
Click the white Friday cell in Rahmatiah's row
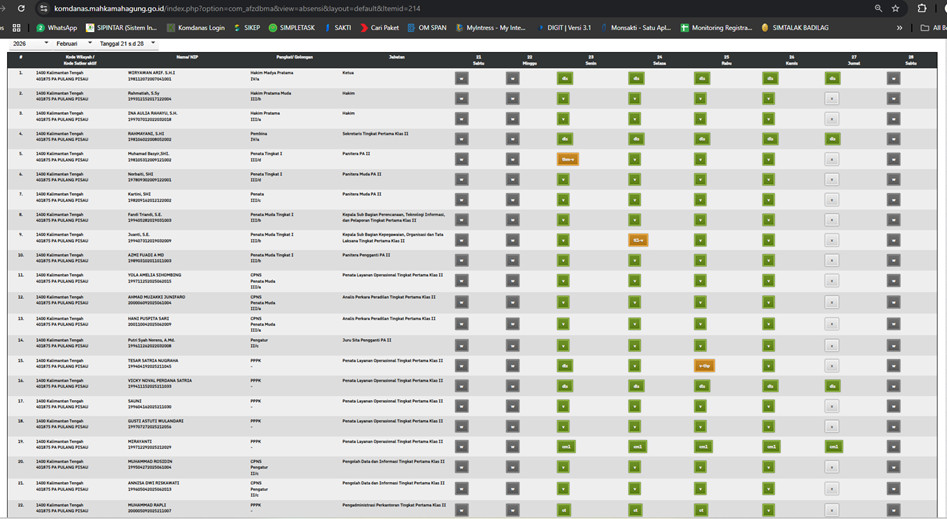(831, 99)
